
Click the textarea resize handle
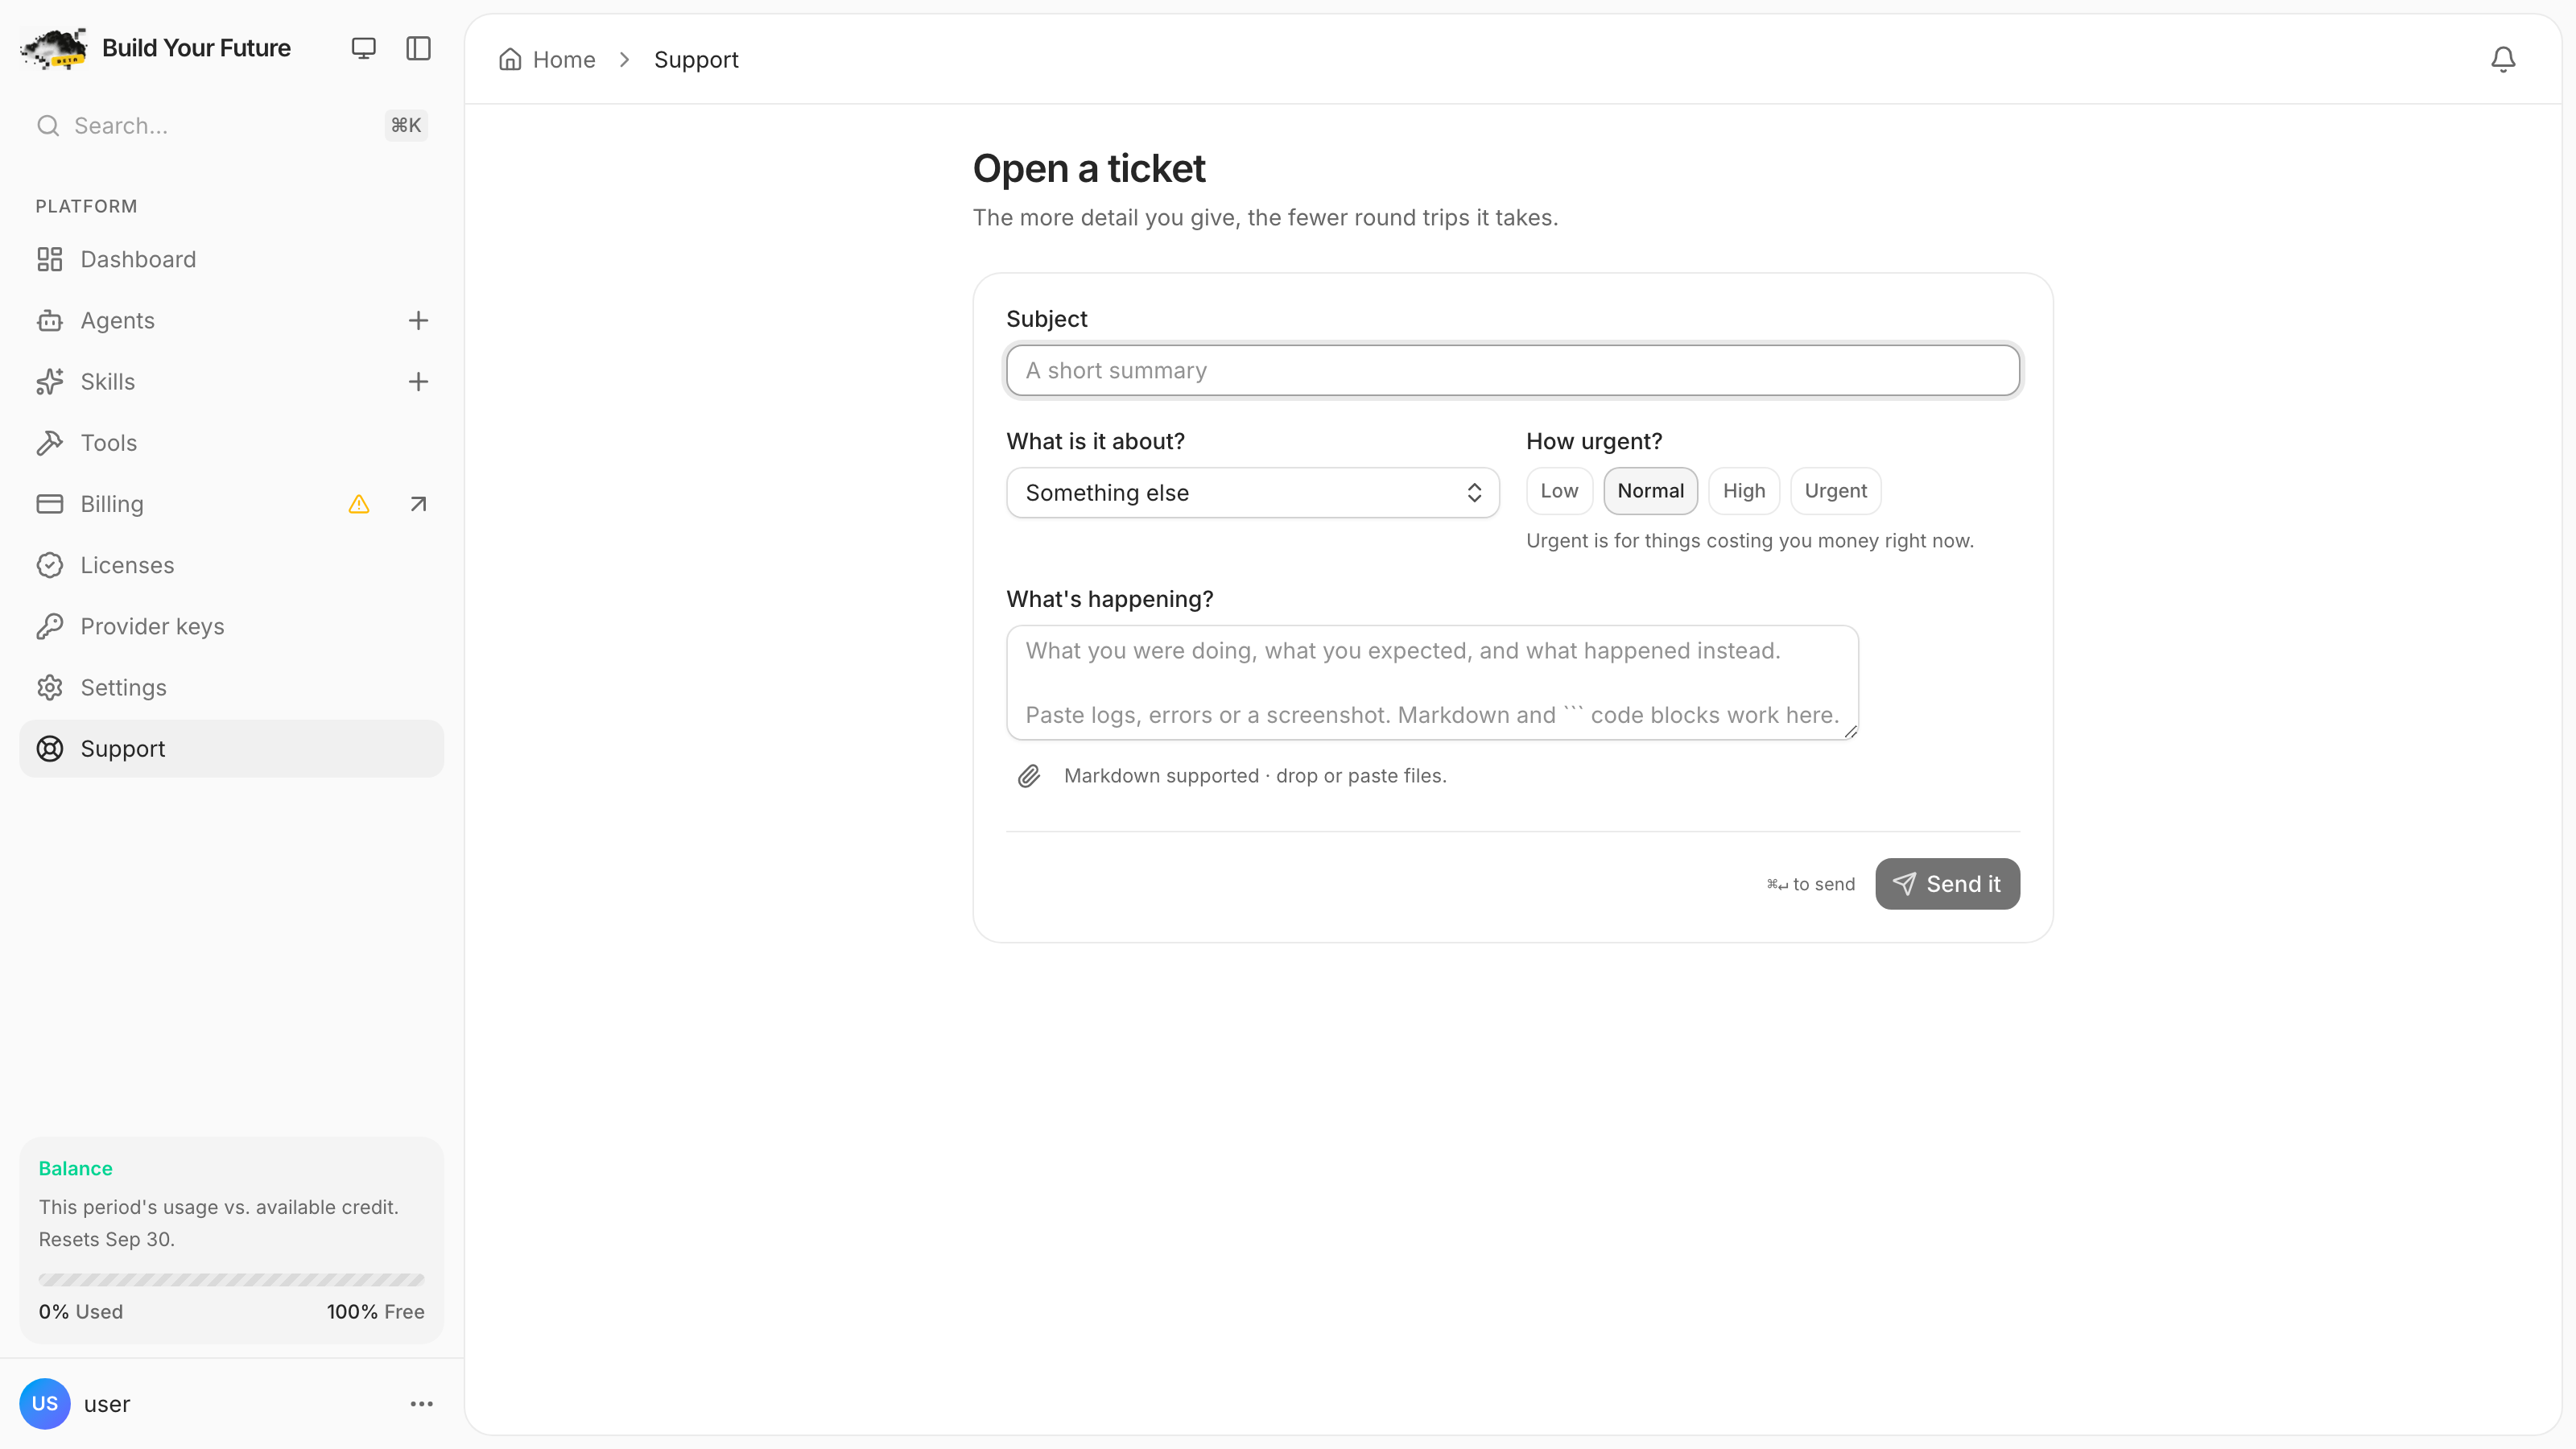pos(1850,732)
